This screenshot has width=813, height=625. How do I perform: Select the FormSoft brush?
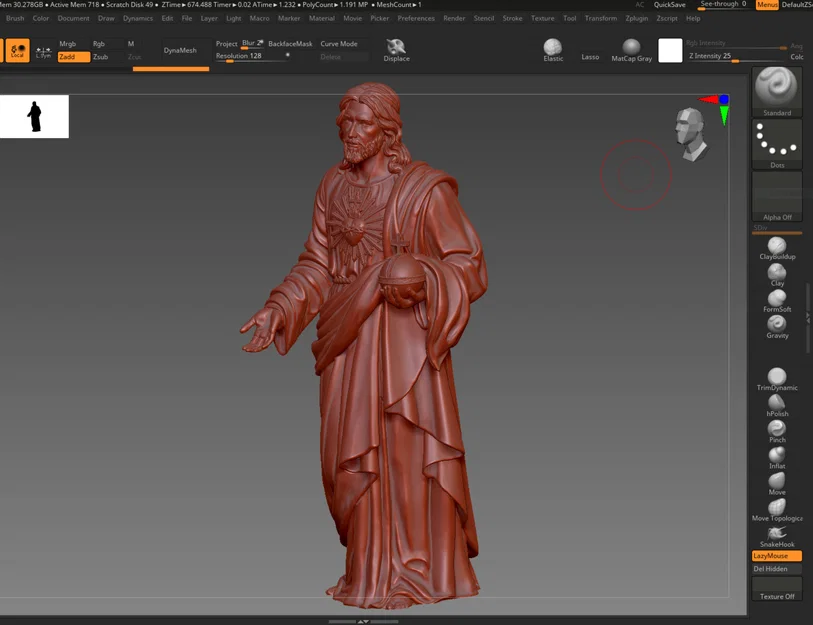click(x=777, y=301)
